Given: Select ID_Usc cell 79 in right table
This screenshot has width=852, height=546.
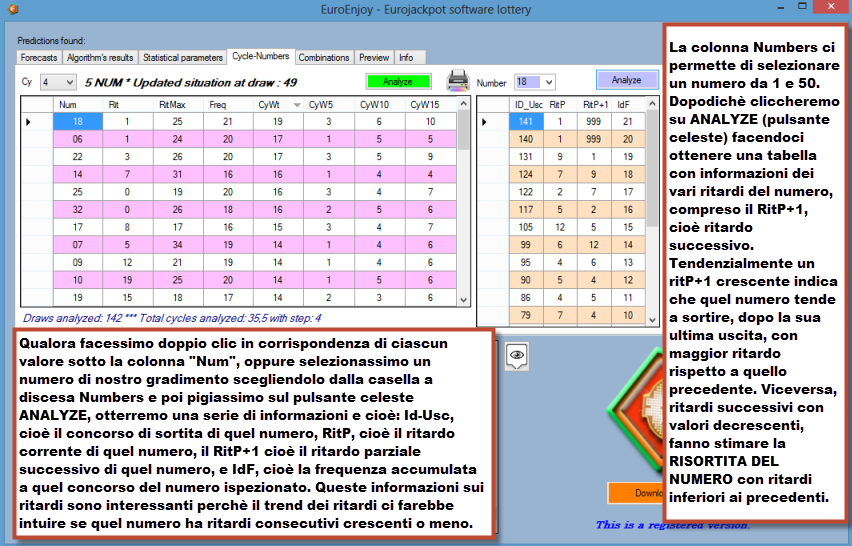Looking at the screenshot, I should [526, 315].
